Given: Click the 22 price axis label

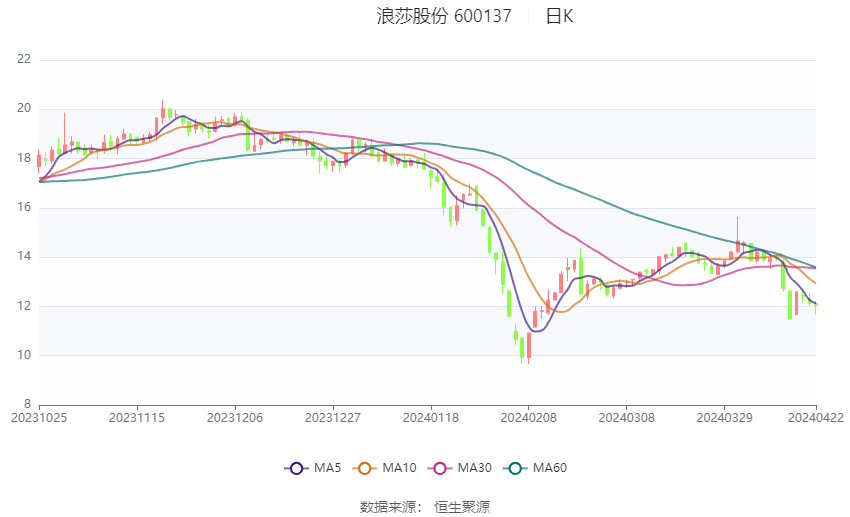Looking at the screenshot, I should [x=24, y=59].
